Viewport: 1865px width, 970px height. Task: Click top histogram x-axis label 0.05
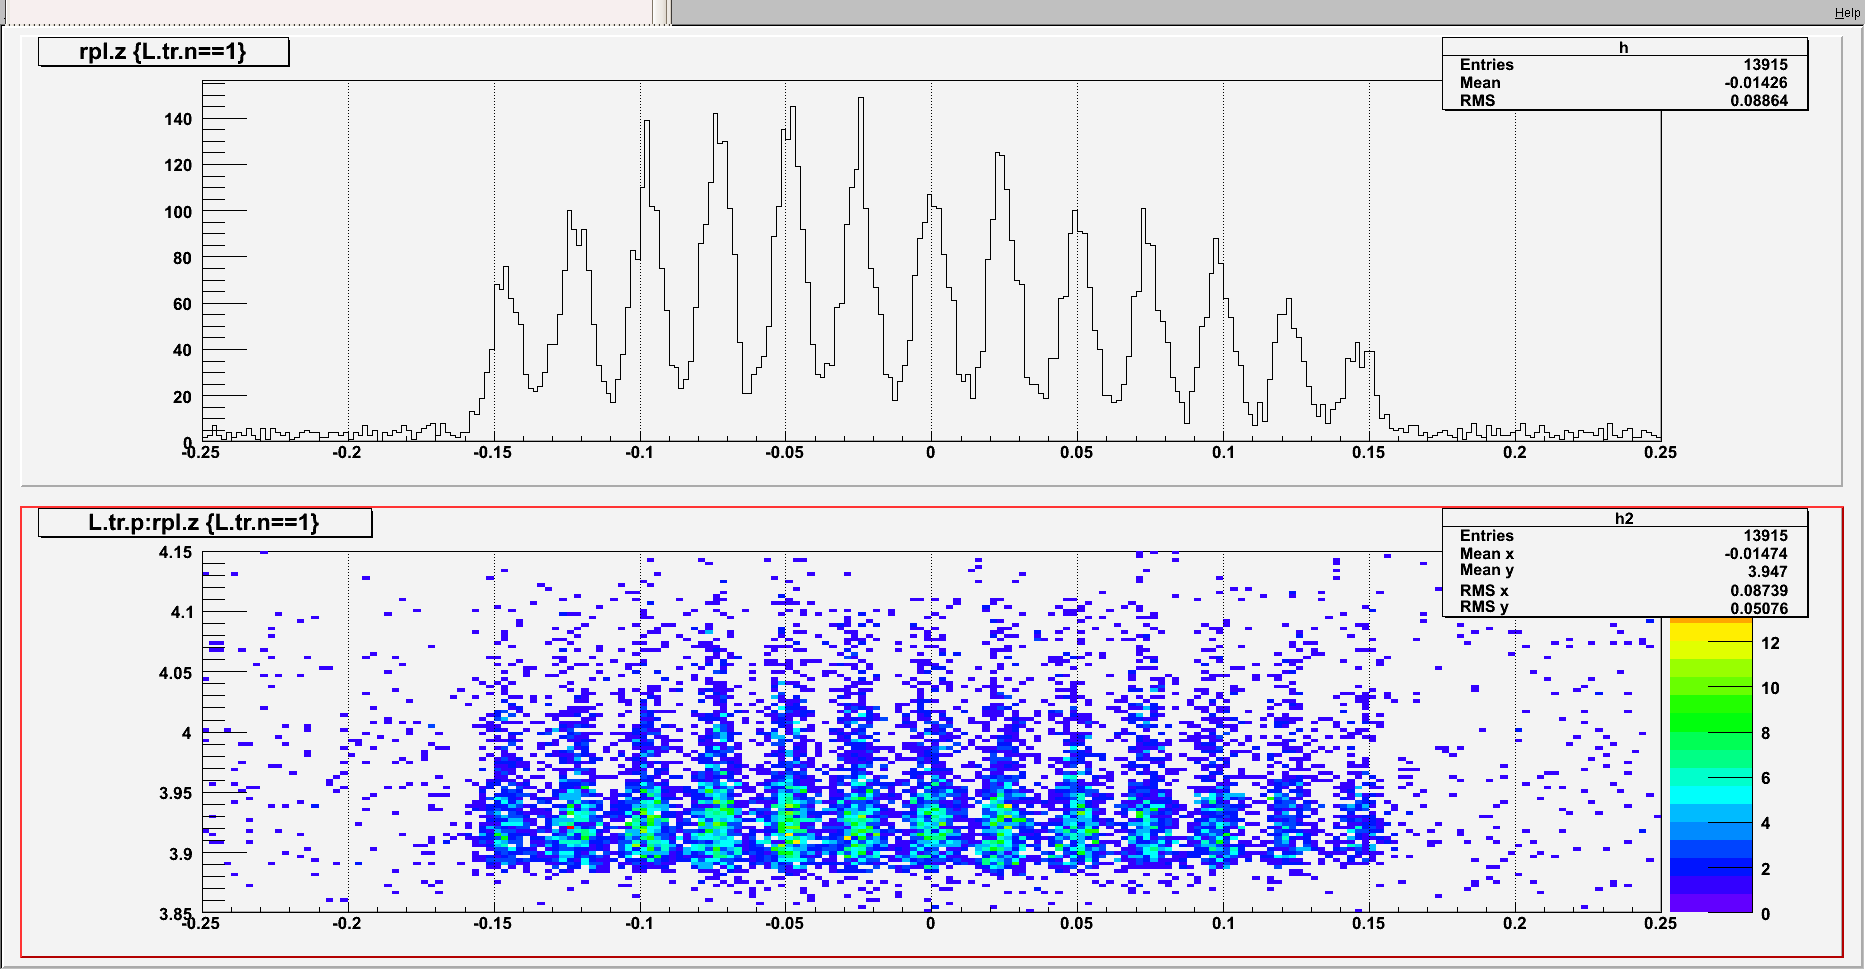(x=1077, y=453)
